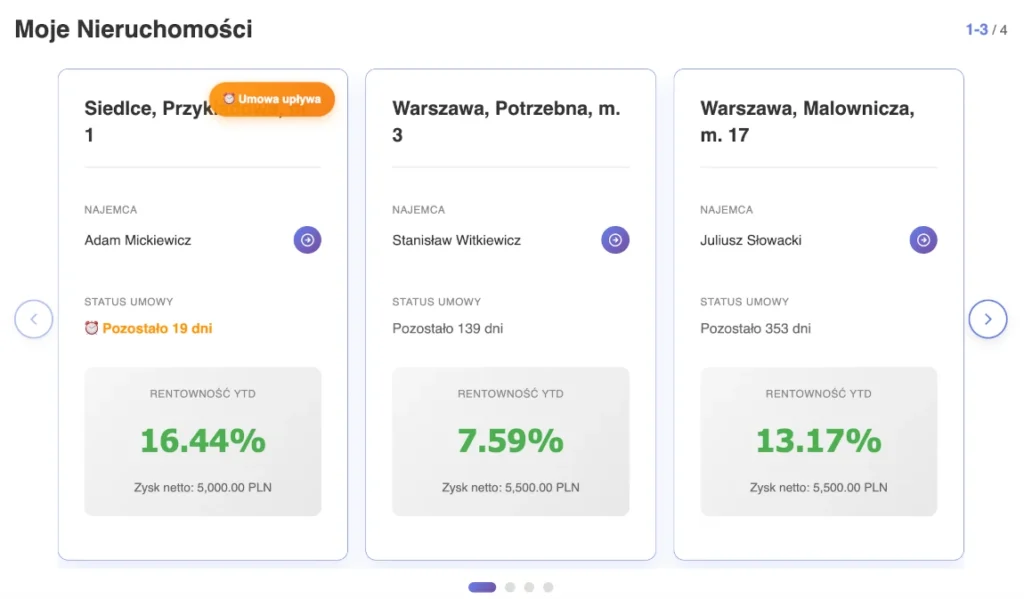Viewport: 1024px width, 599px height.
Task: Click the 16.44% profitability box
Action: pos(203,441)
